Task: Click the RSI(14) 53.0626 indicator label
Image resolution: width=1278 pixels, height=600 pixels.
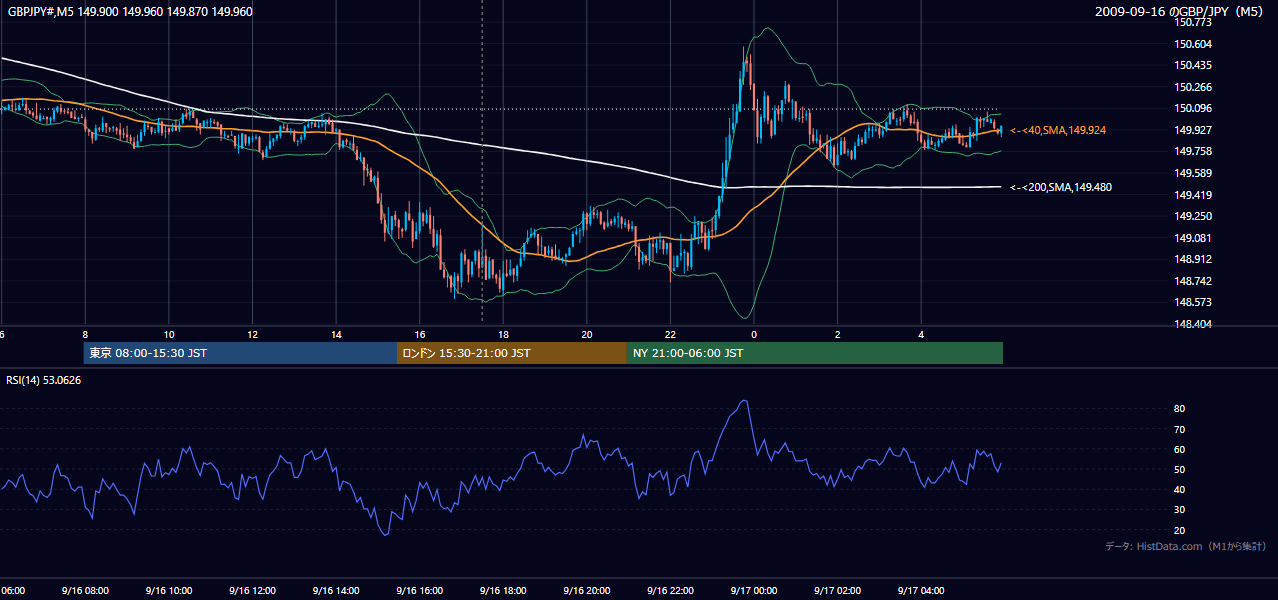Action: [44, 380]
